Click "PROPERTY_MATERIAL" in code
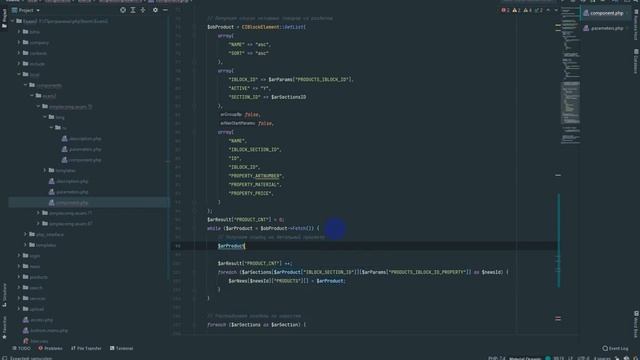This screenshot has width=640, height=360. (255, 184)
